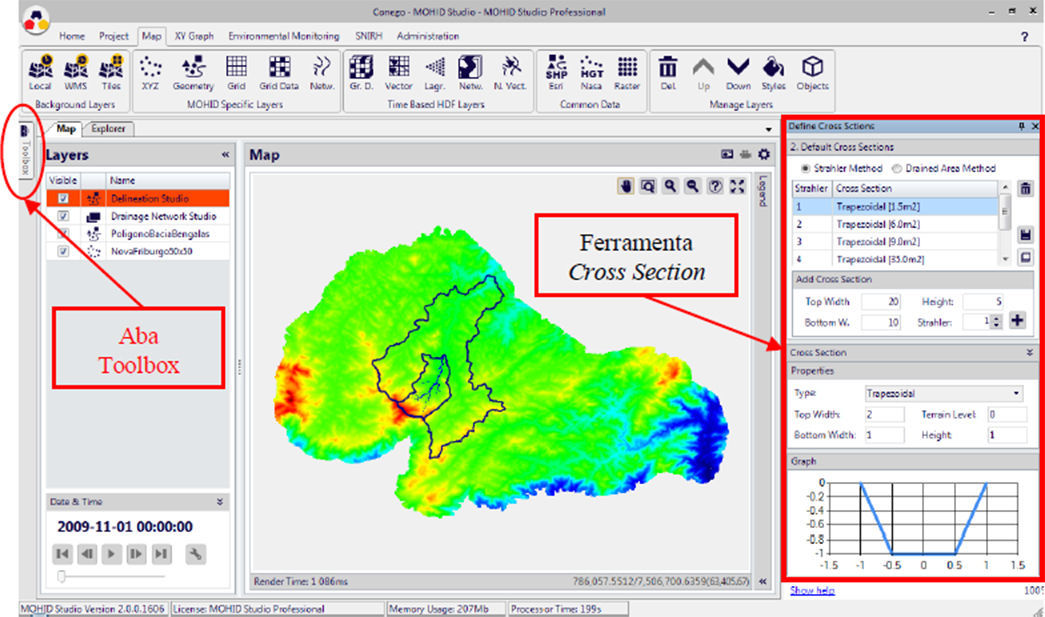
Task: Select the Drained Area Method radio button
Action: (897, 168)
